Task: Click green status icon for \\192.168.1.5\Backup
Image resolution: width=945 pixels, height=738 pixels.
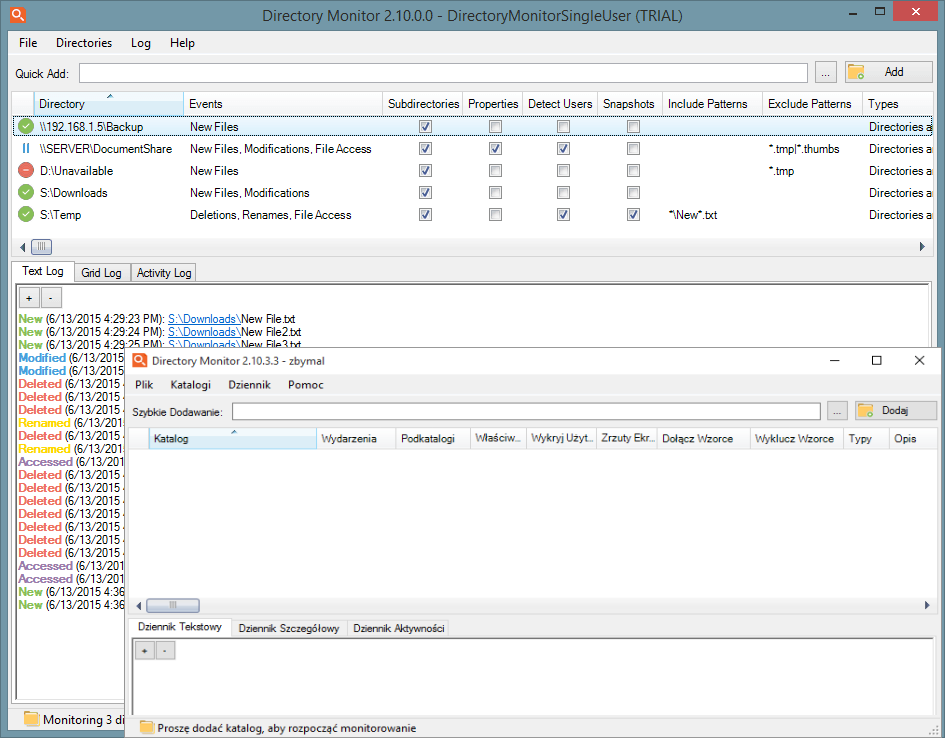Action: [25, 127]
